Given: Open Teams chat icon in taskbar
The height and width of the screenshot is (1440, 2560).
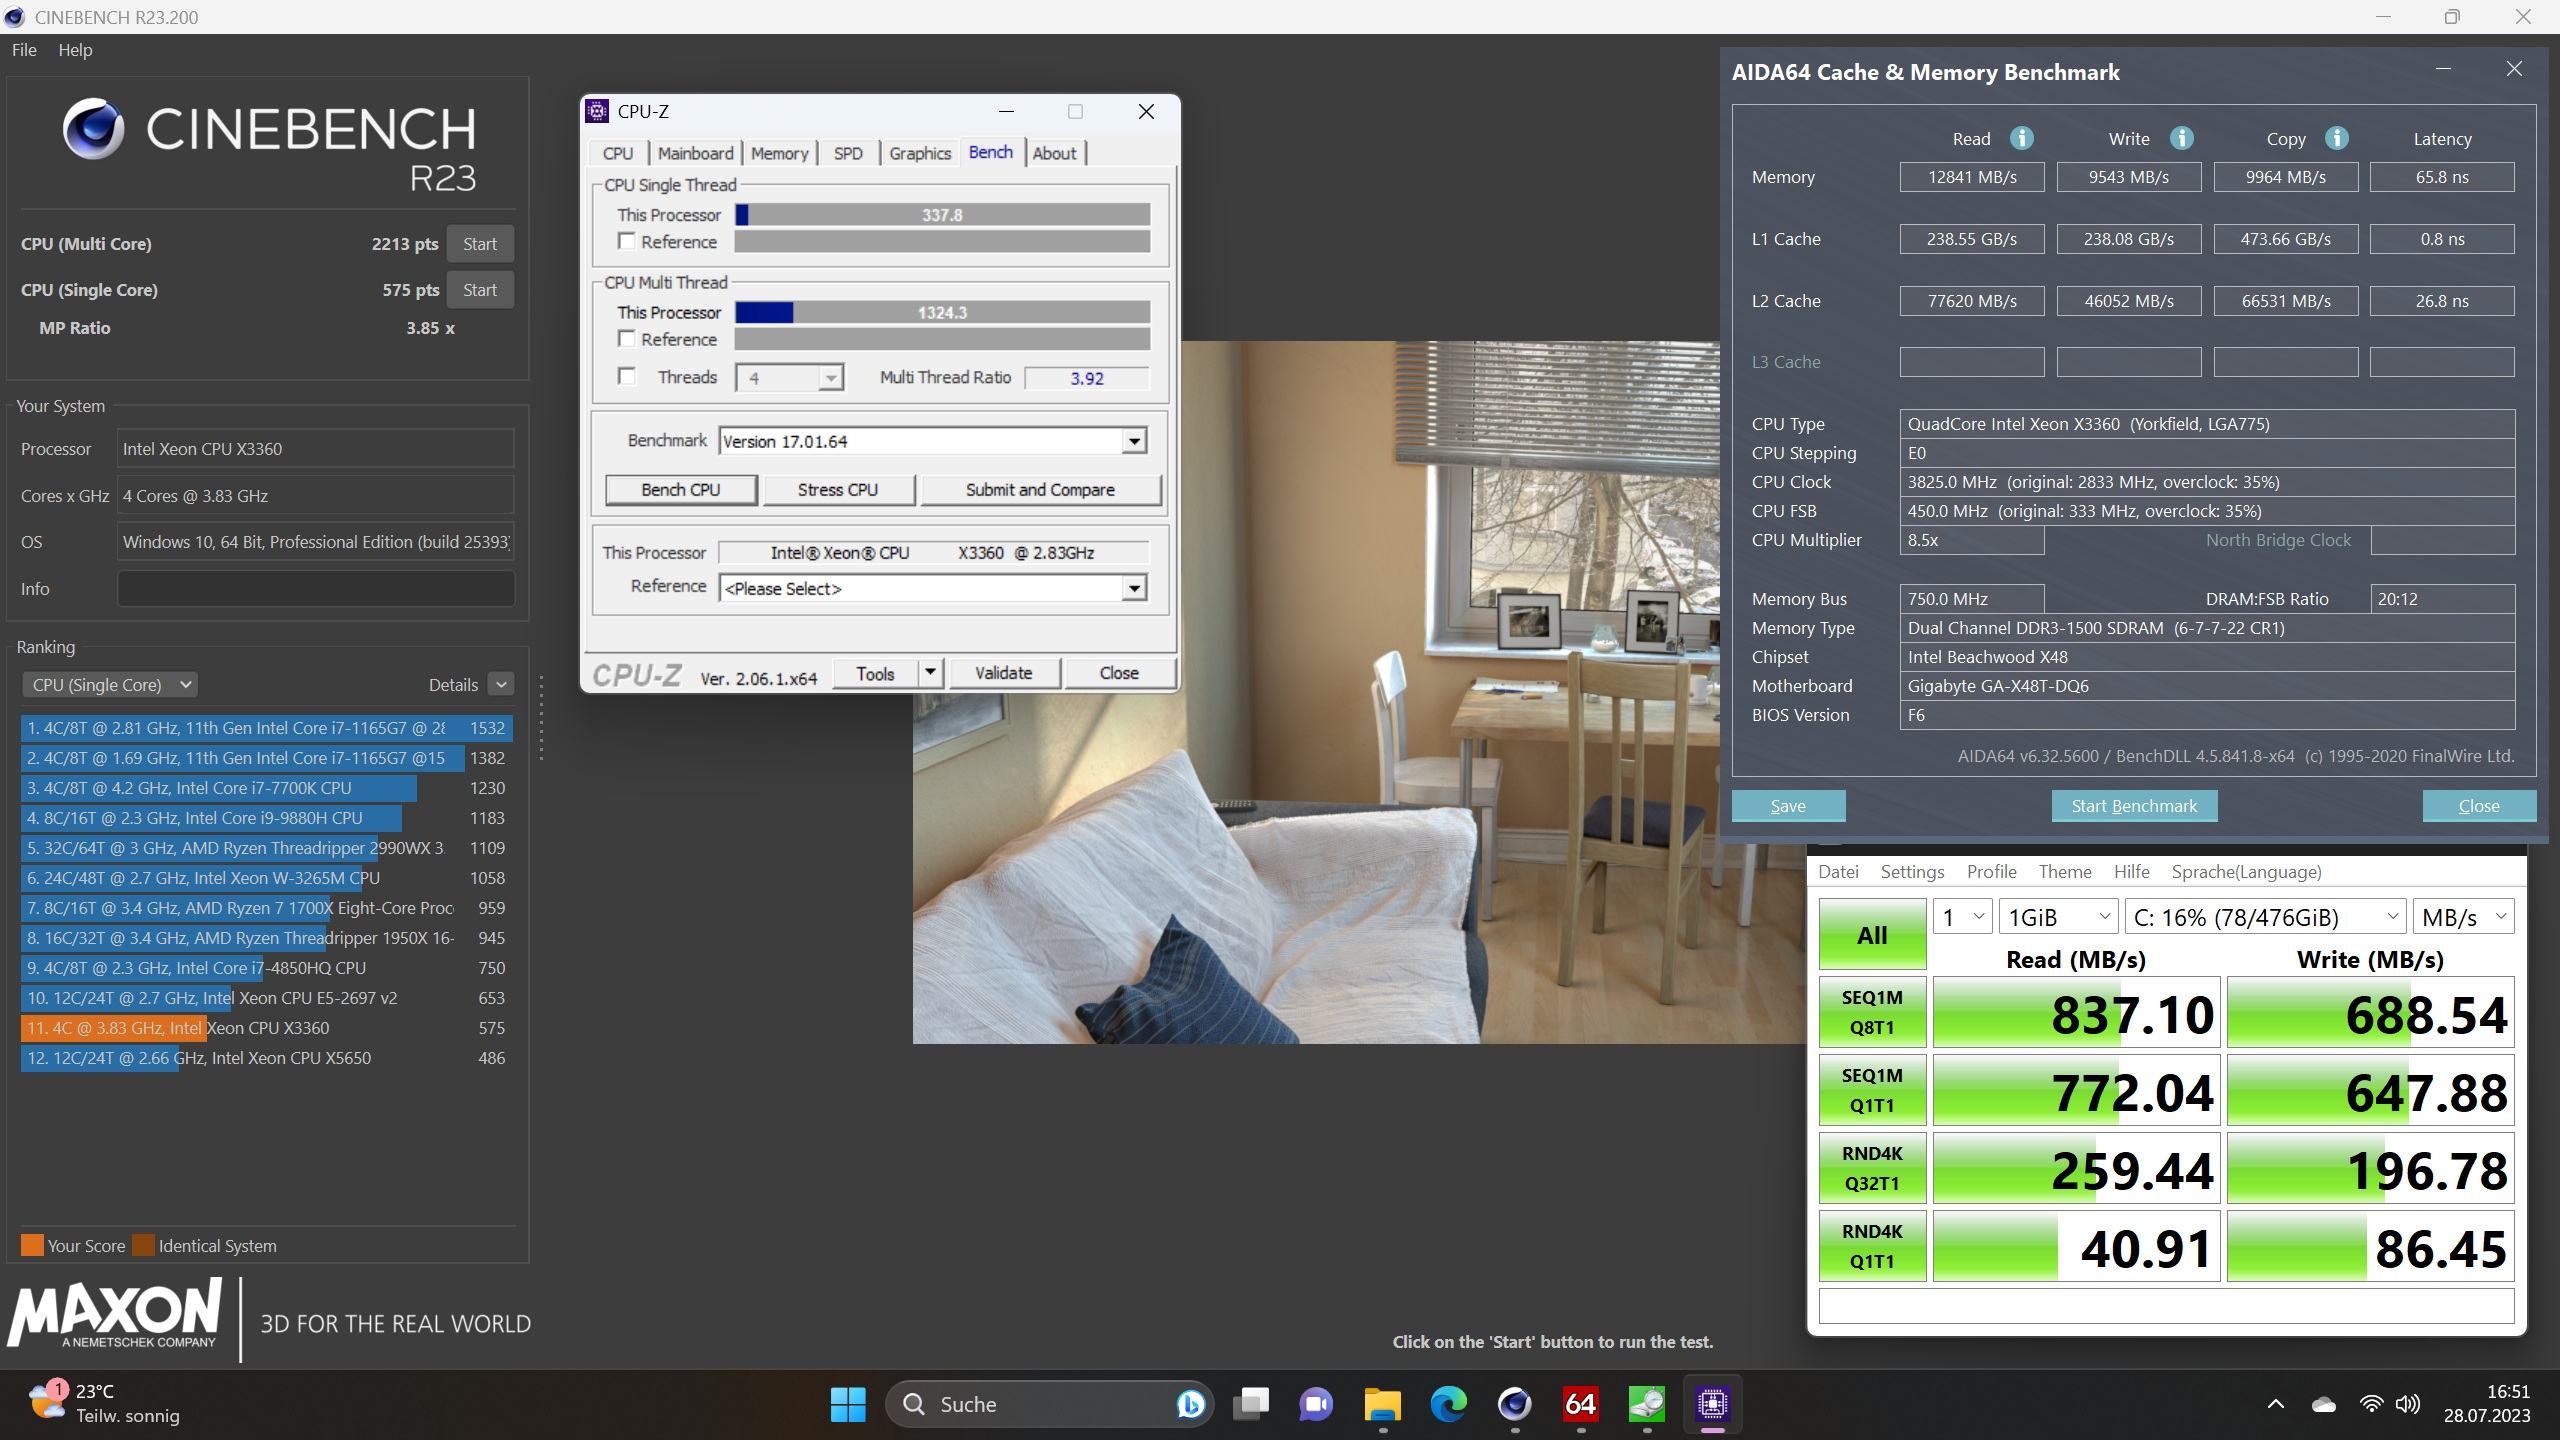Looking at the screenshot, I should (1316, 1404).
